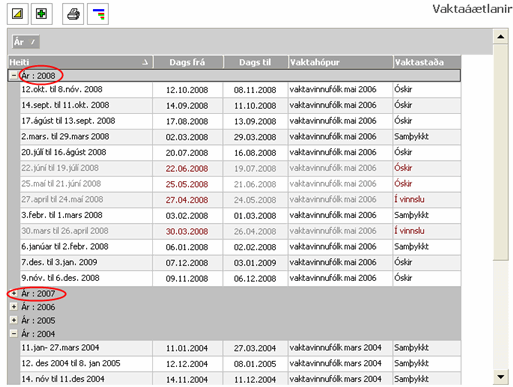Select row '17.ágúst til 13.sept. 2008'
513x387 pixels.
pyautogui.click(x=240, y=121)
